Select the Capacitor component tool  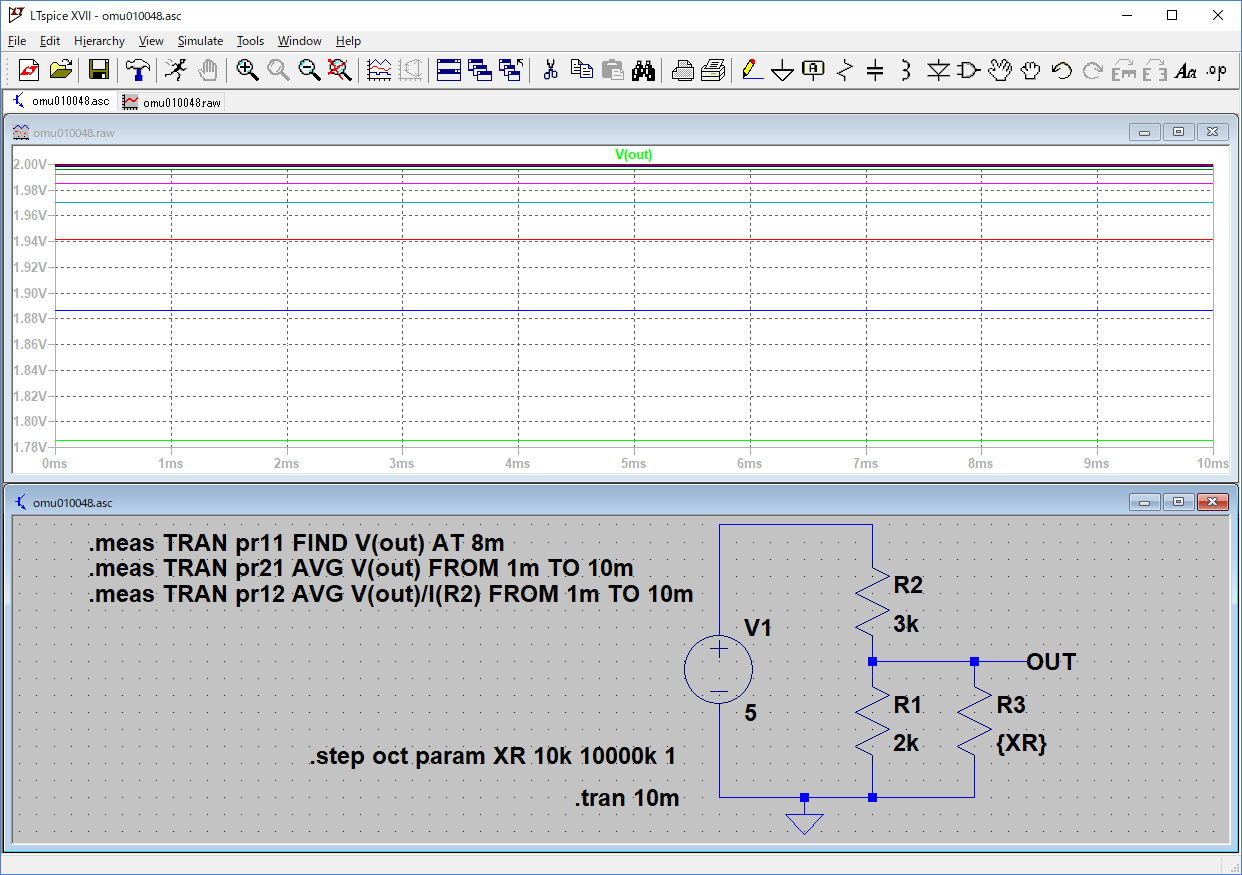pos(875,70)
